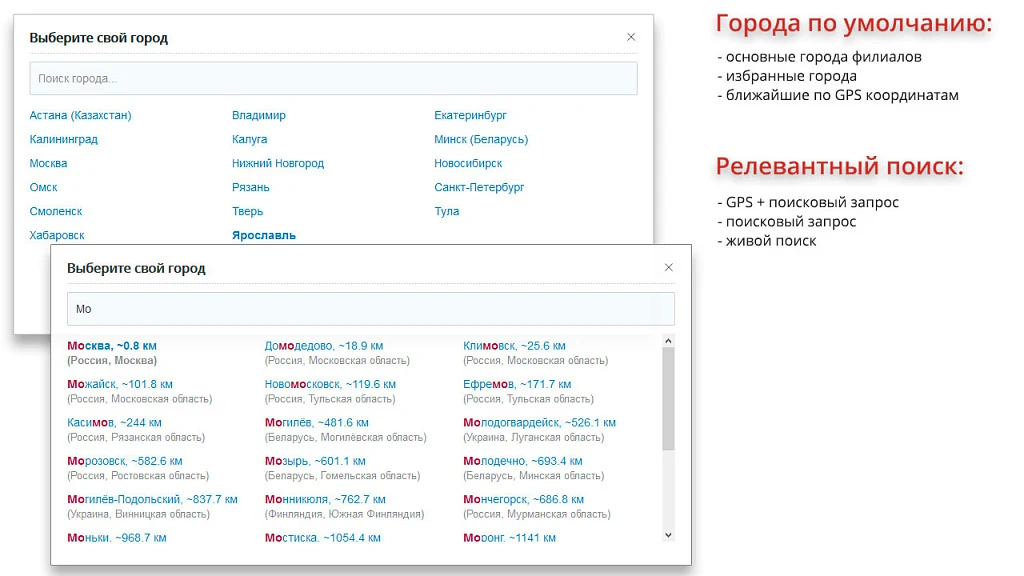Pick Омск in the default cities

pos(43,187)
